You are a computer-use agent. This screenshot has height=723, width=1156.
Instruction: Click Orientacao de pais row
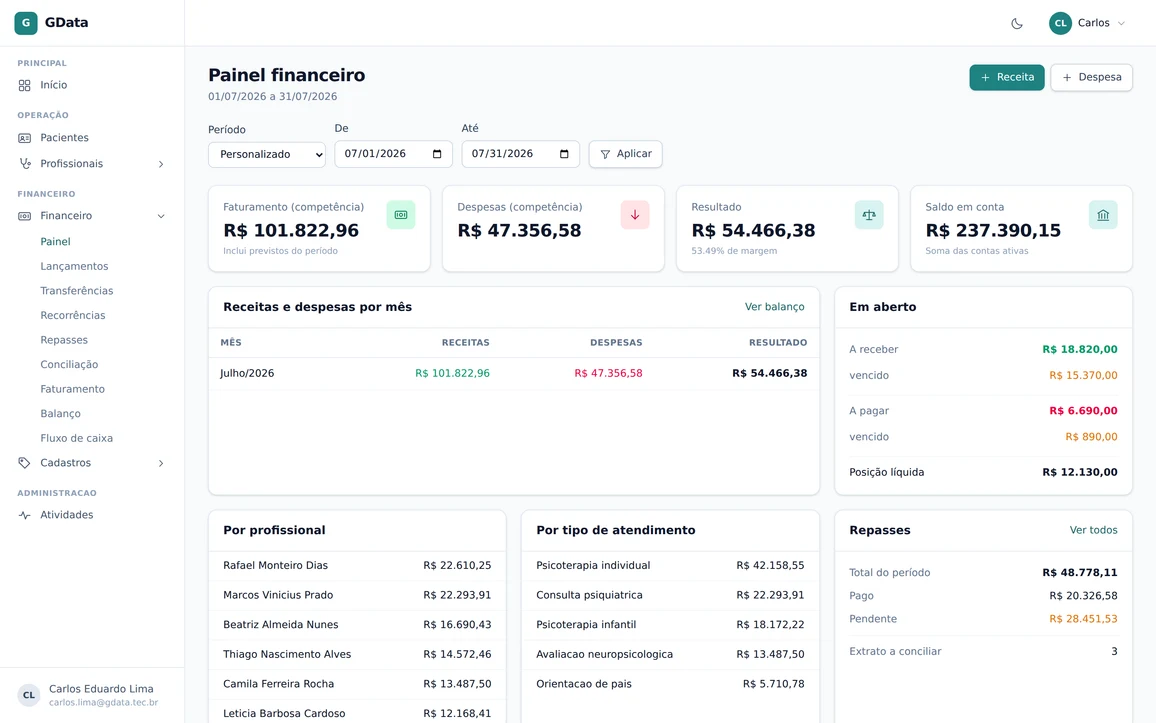click(x=670, y=684)
